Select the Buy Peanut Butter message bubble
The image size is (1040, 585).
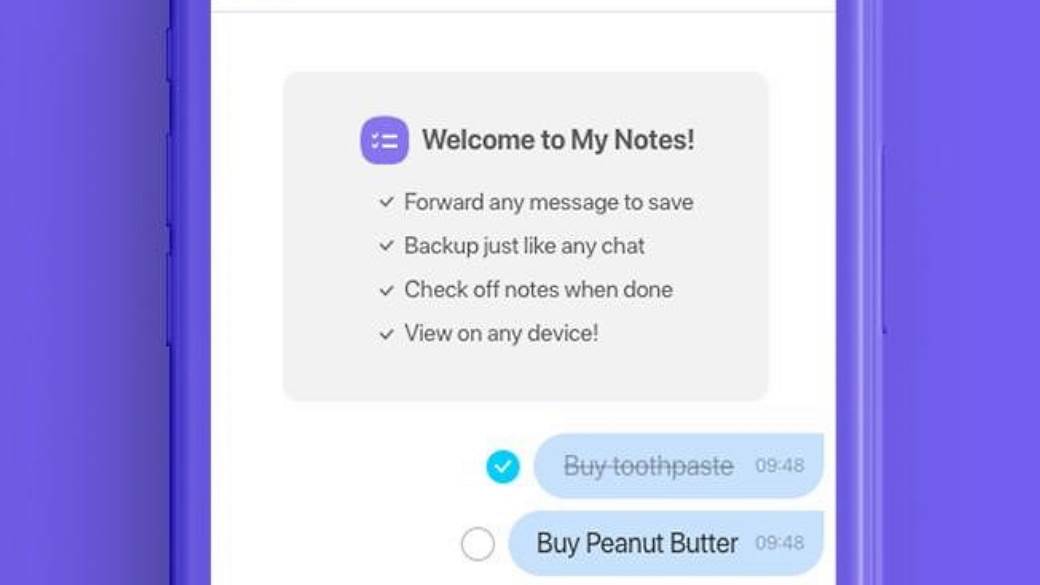coord(667,543)
